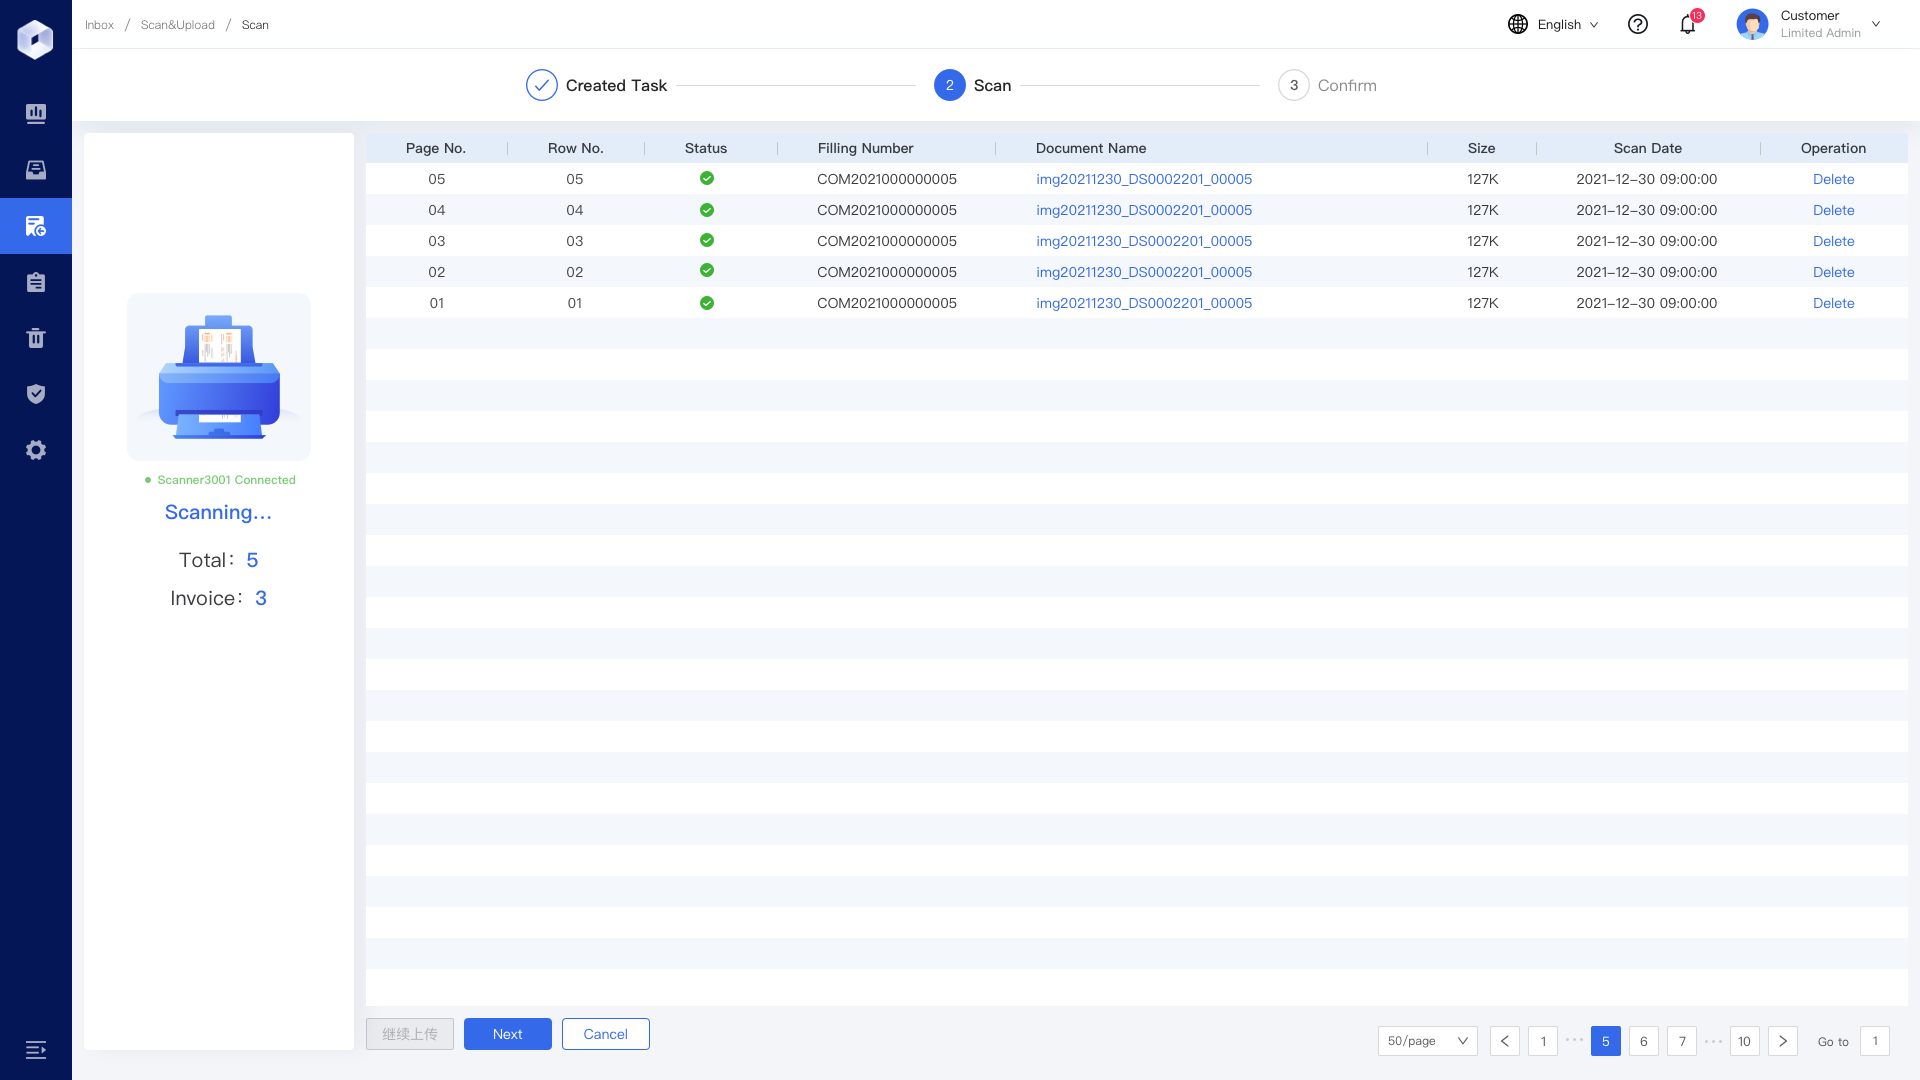This screenshot has height=1080, width=1920.
Task: Click the Scan breadcrumb
Action: tap(255, 25)
